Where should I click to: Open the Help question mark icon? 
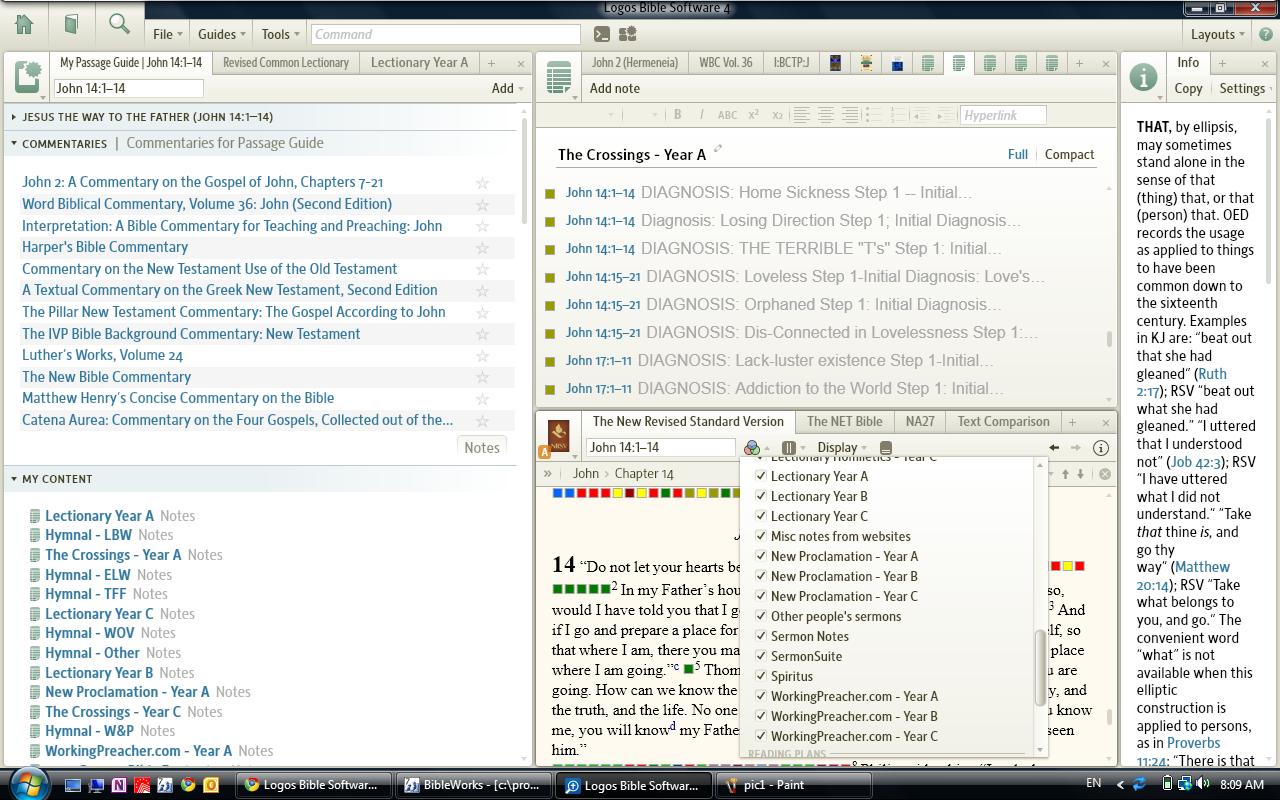tap(1265, 34)
